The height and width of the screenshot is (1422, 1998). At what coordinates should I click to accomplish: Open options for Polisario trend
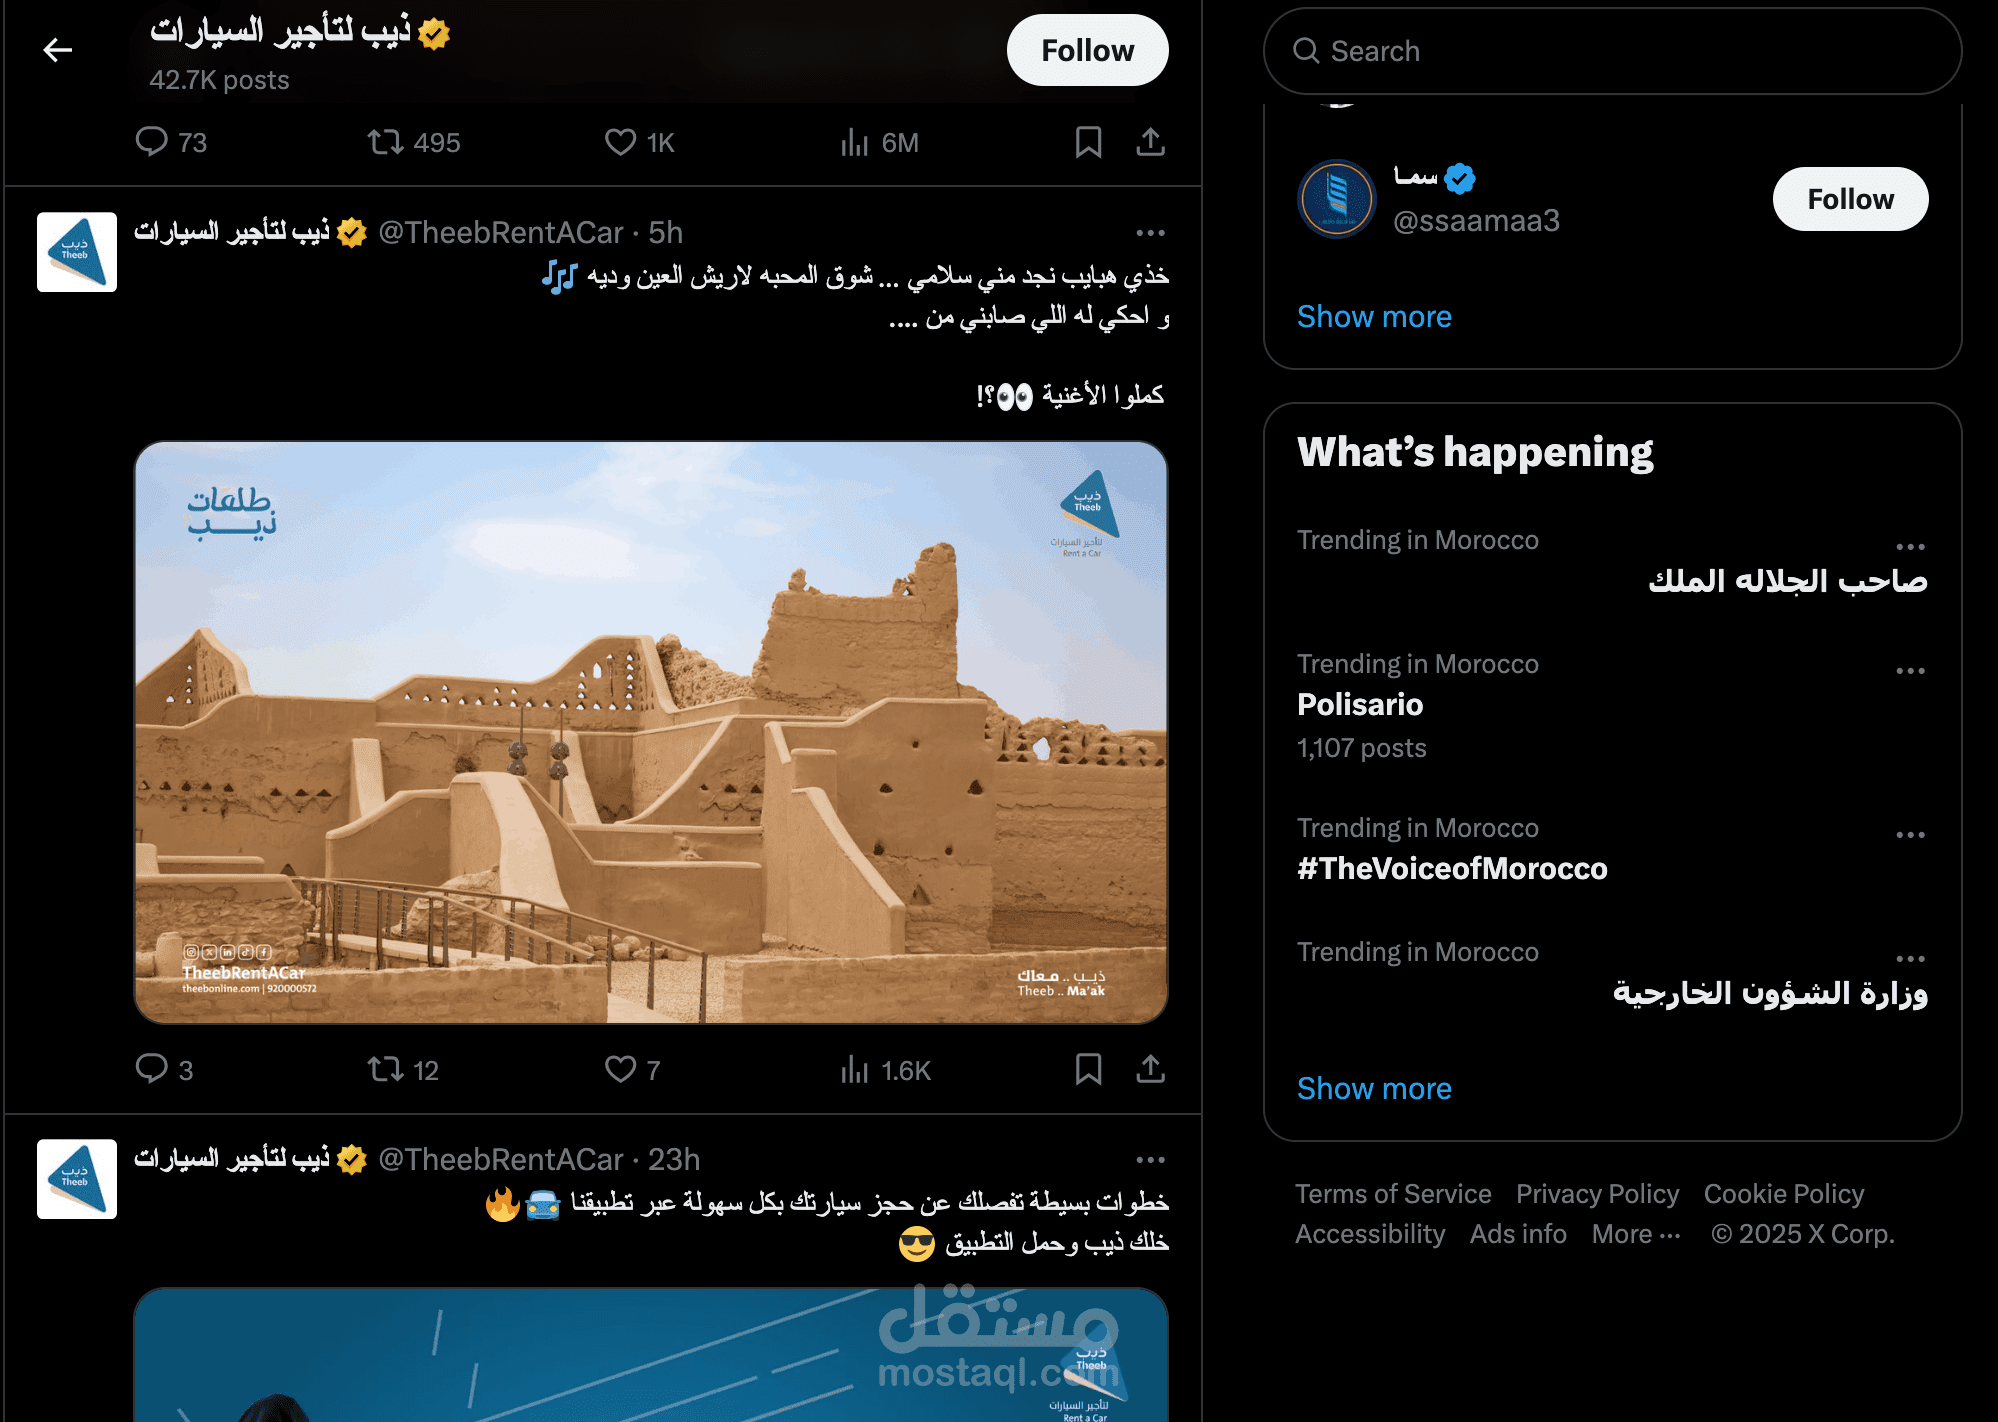click(1910, 671)
